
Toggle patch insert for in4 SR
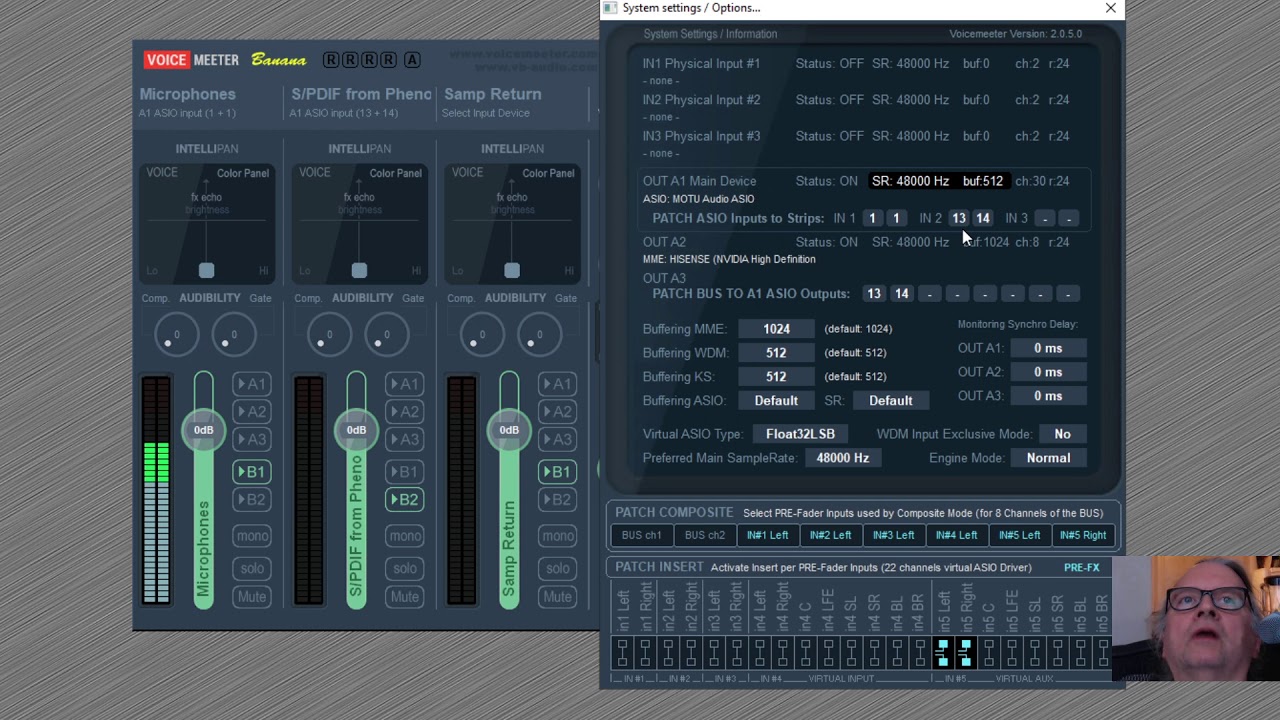click(874, 654)
